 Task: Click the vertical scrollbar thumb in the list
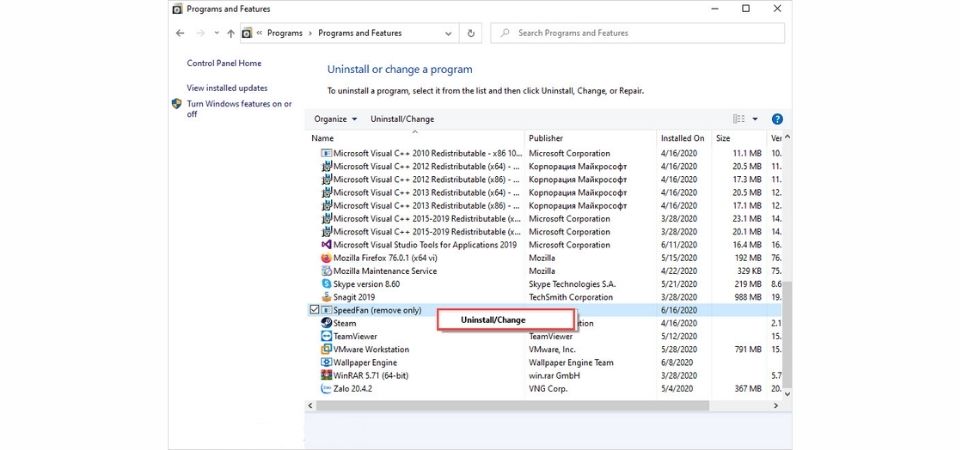787,334
